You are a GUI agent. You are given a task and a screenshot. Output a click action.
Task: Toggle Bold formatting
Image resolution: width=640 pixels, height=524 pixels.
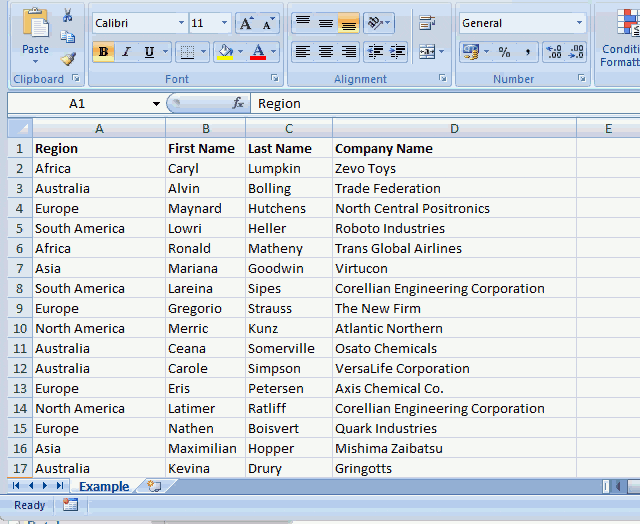point(103,52)
